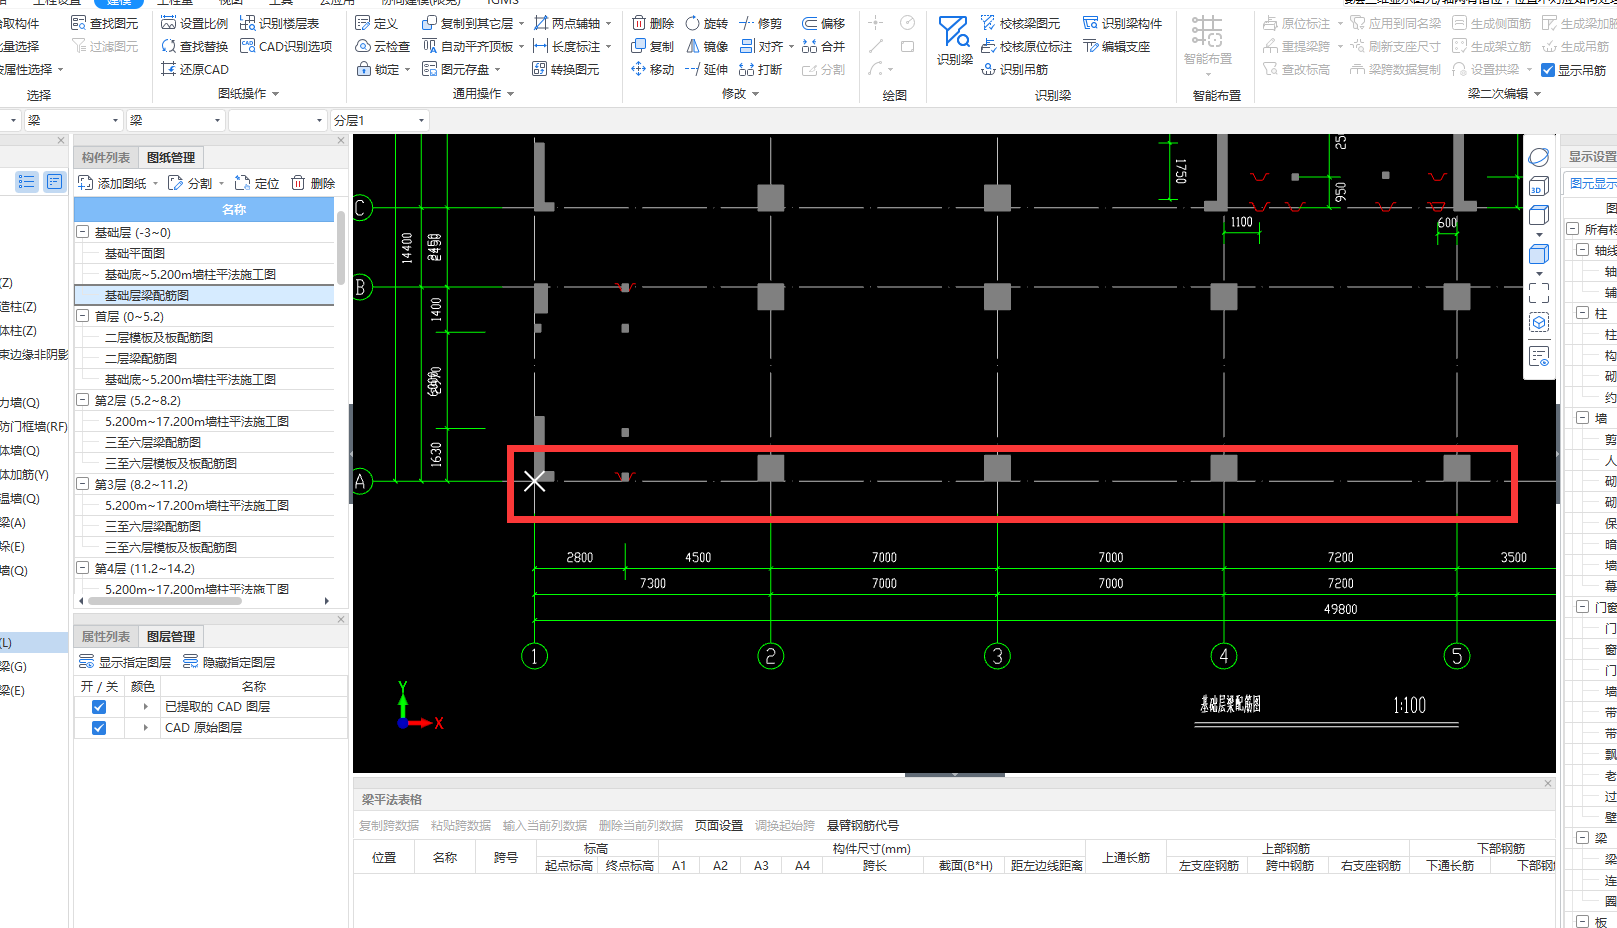
Task: Click 隐藏指定图层 button
Action: click(229, 662)
